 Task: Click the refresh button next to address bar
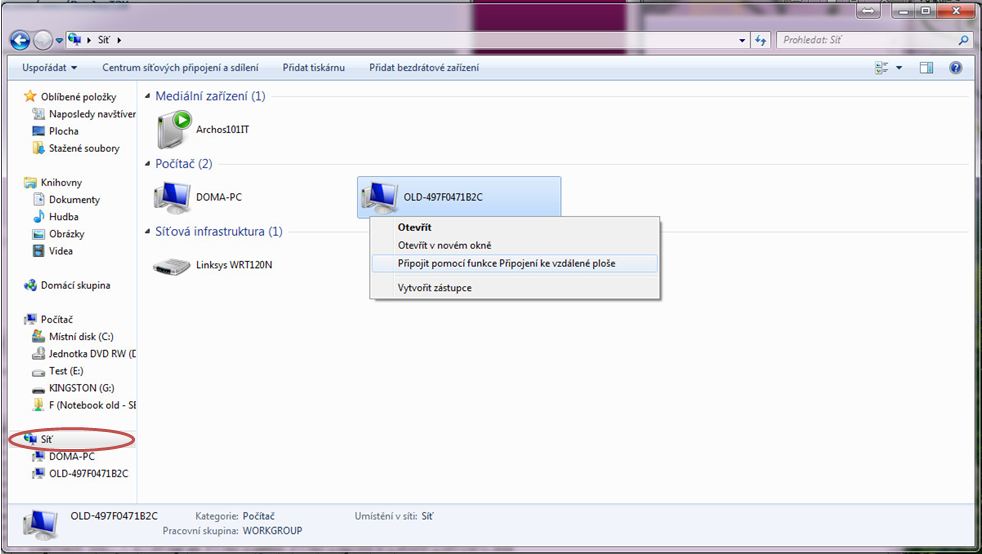(760, 40)
